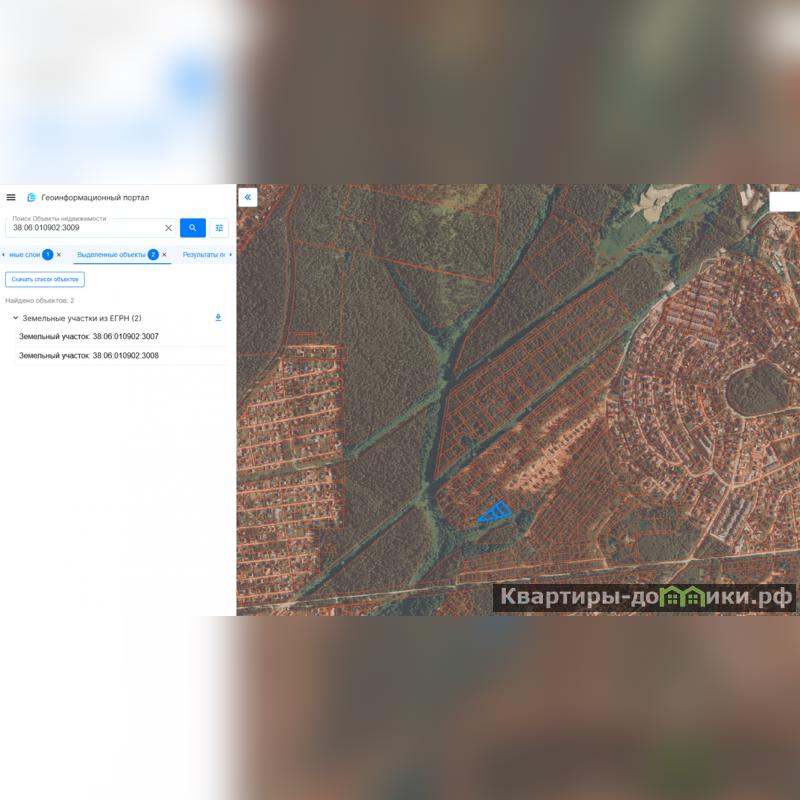This screenshot has width=800, height=800.
Task: Click the blue magnifier search button
Action: click(x=193, y=228)
